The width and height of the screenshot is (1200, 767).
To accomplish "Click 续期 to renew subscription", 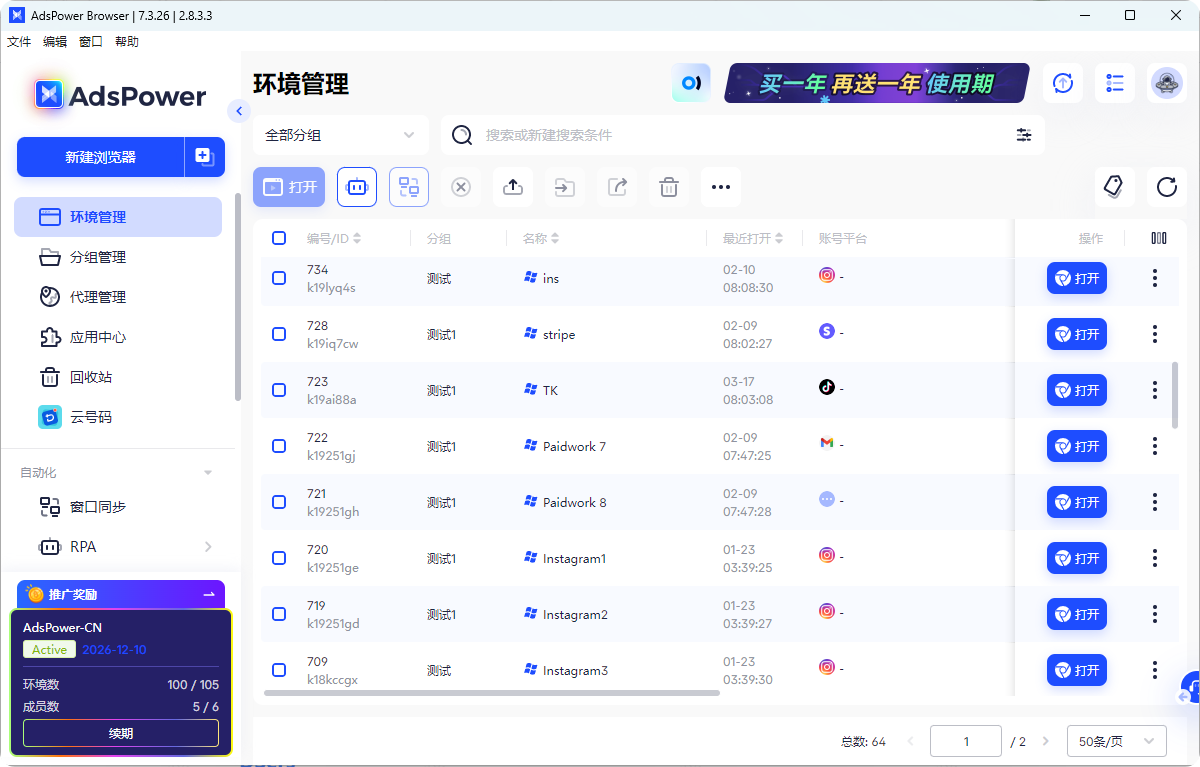I will click(x=120, y=733).
